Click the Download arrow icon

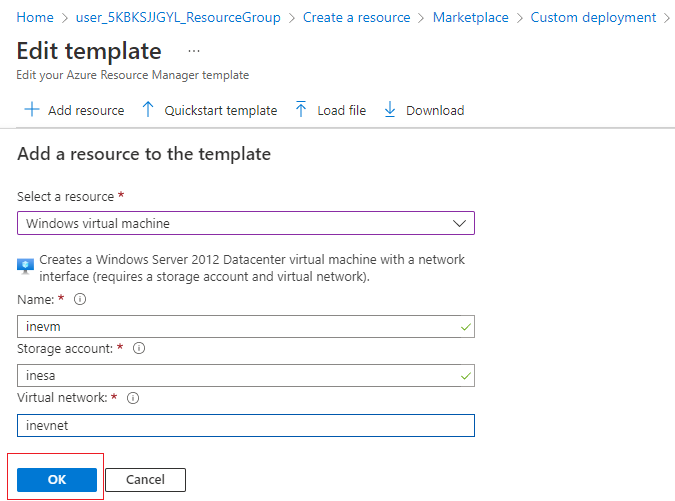[390, 110]
